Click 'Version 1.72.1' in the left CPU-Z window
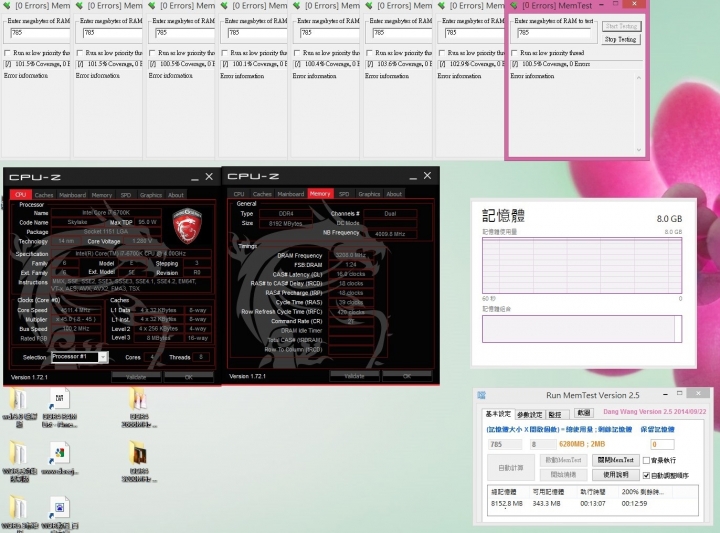 pos(29,377)
